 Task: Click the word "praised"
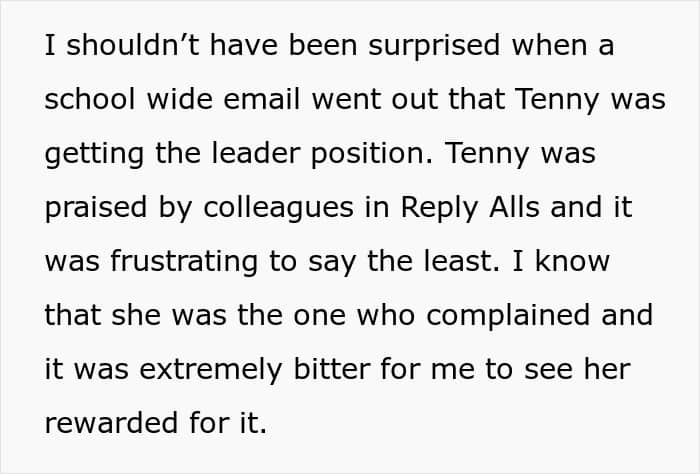tap(90, 209)
